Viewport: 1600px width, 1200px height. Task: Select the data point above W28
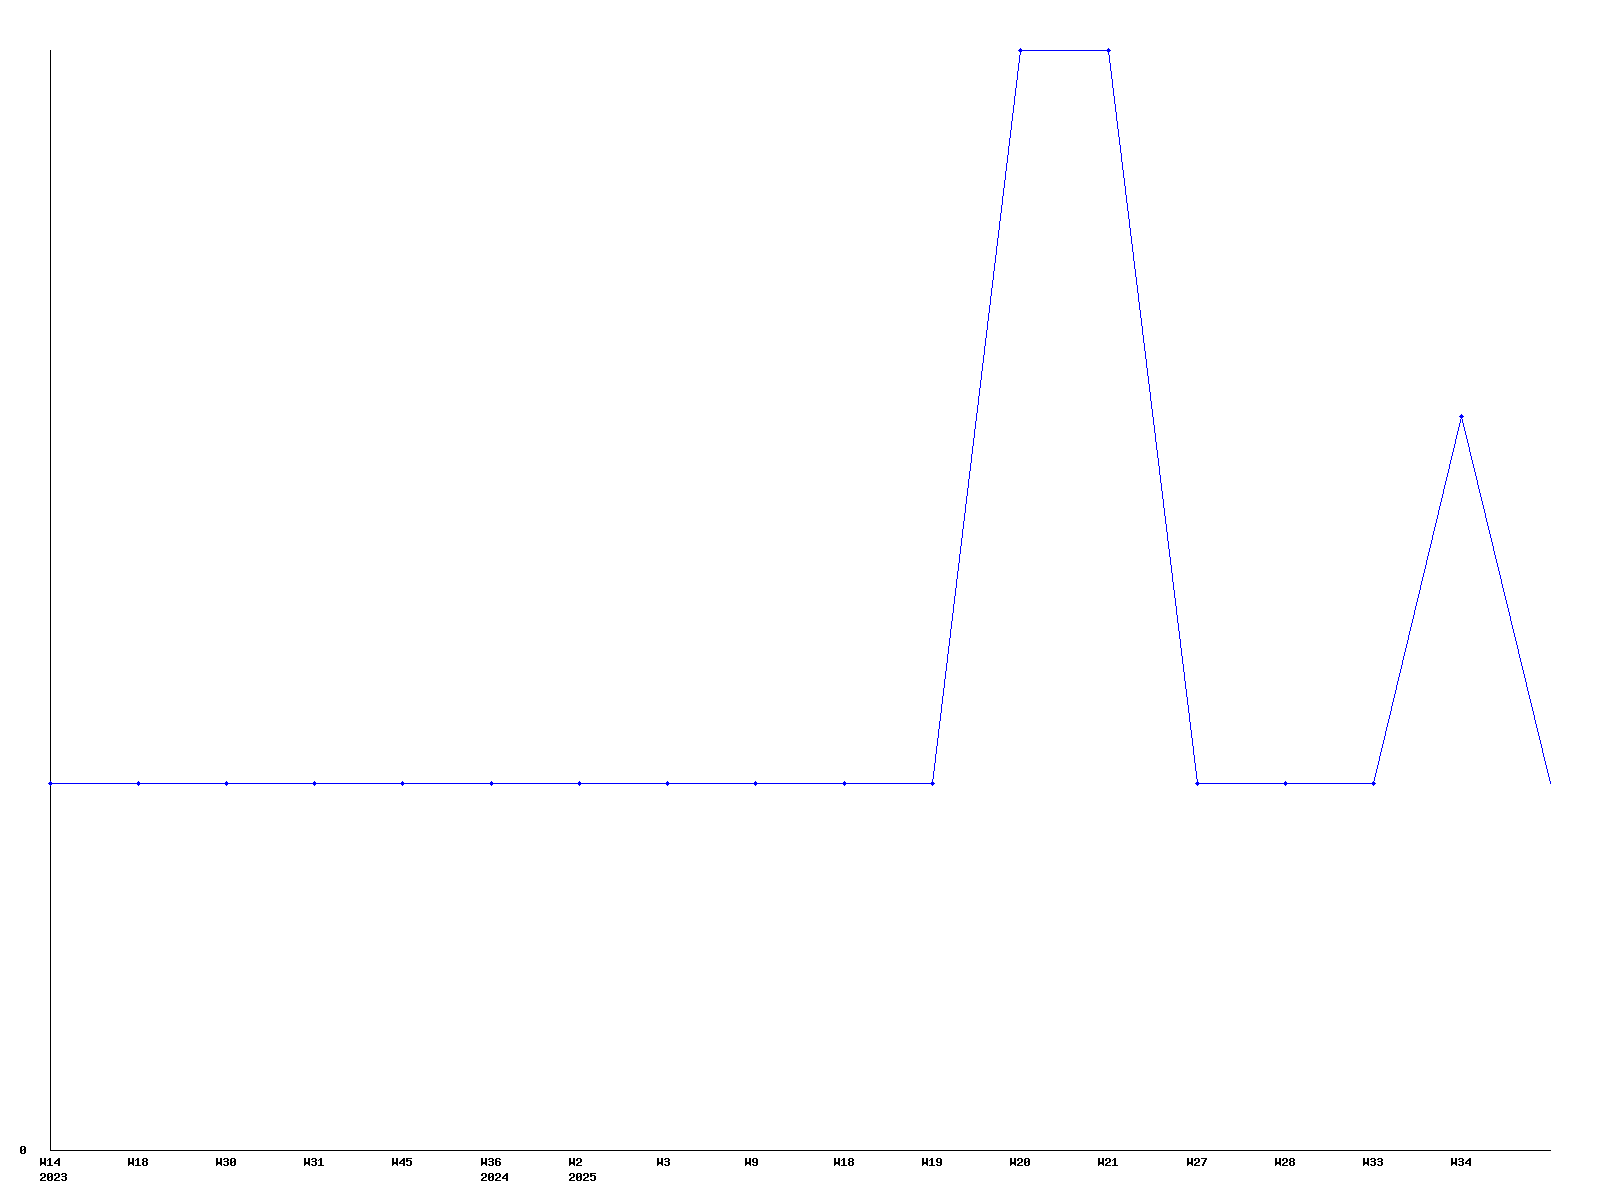pos(1285,783)
